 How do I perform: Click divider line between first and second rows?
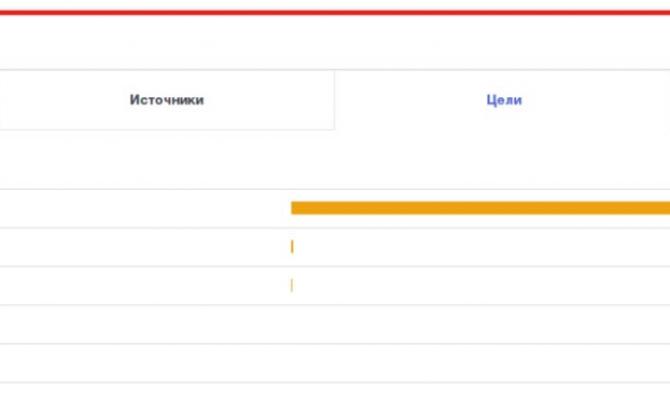335,228
